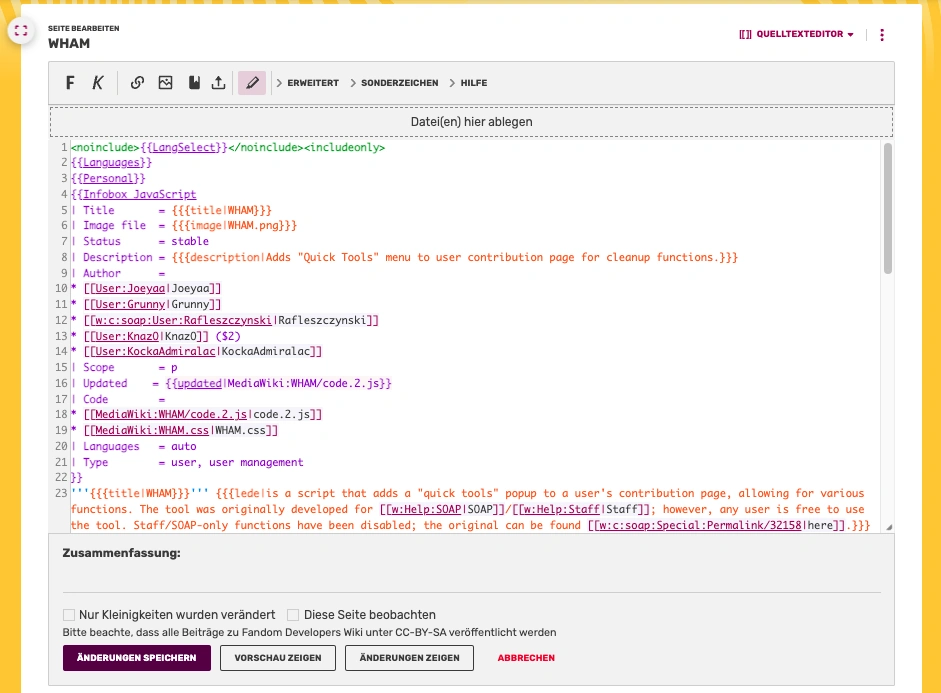The width and height of the screenshot is (941, 693).
Task: Click the 'Änderungen zeigen' button
Action: pyautogui.click(x=410, y=658)
